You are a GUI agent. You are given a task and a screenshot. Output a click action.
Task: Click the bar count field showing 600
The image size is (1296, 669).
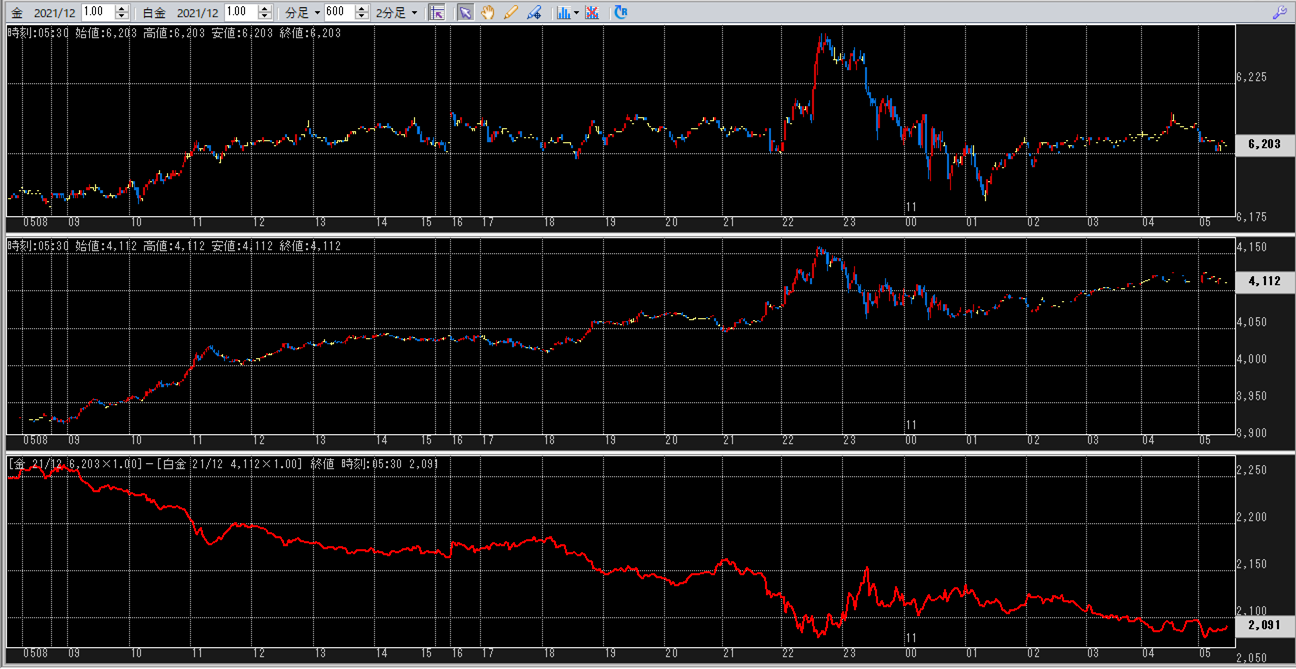(x=336, y=12)
